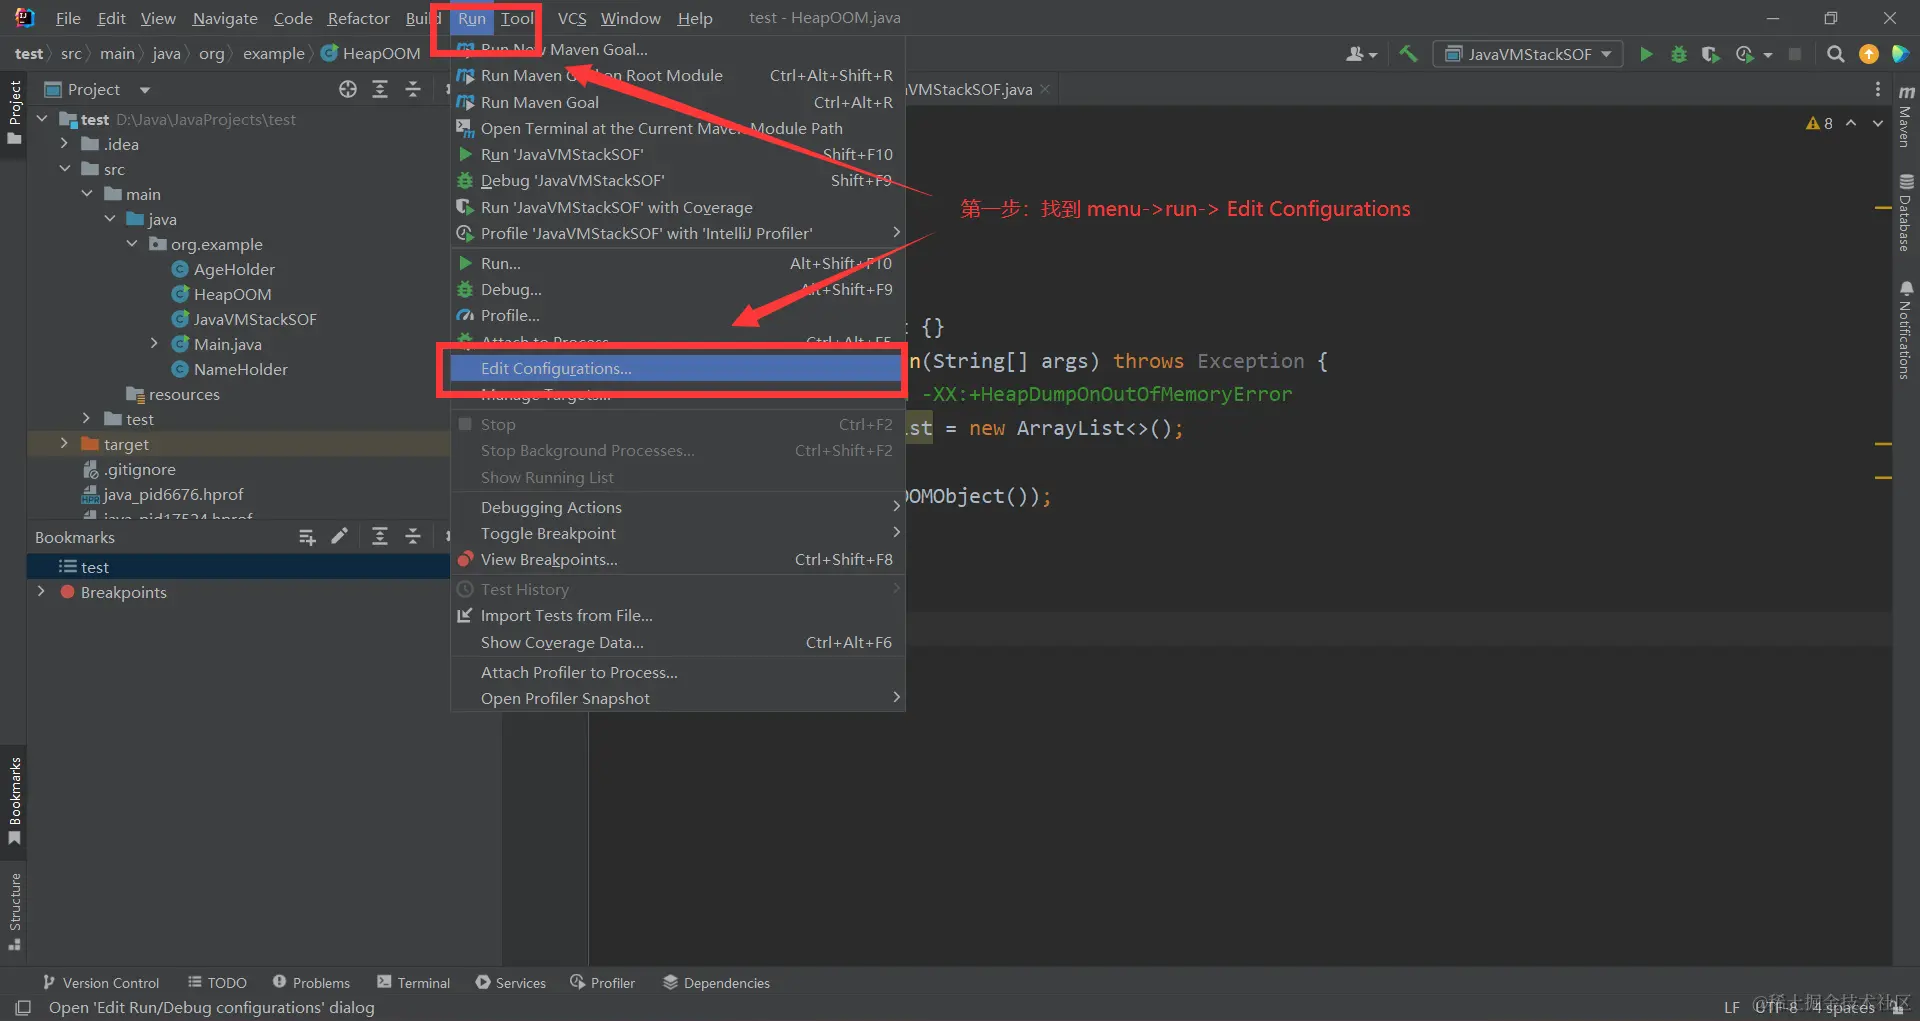
Task: Collapse the org.example package node
Action: [132, 244]
